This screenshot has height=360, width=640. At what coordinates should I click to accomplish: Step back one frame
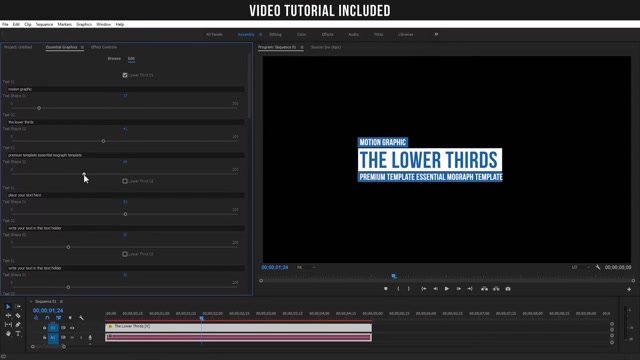tap(435, 289)
